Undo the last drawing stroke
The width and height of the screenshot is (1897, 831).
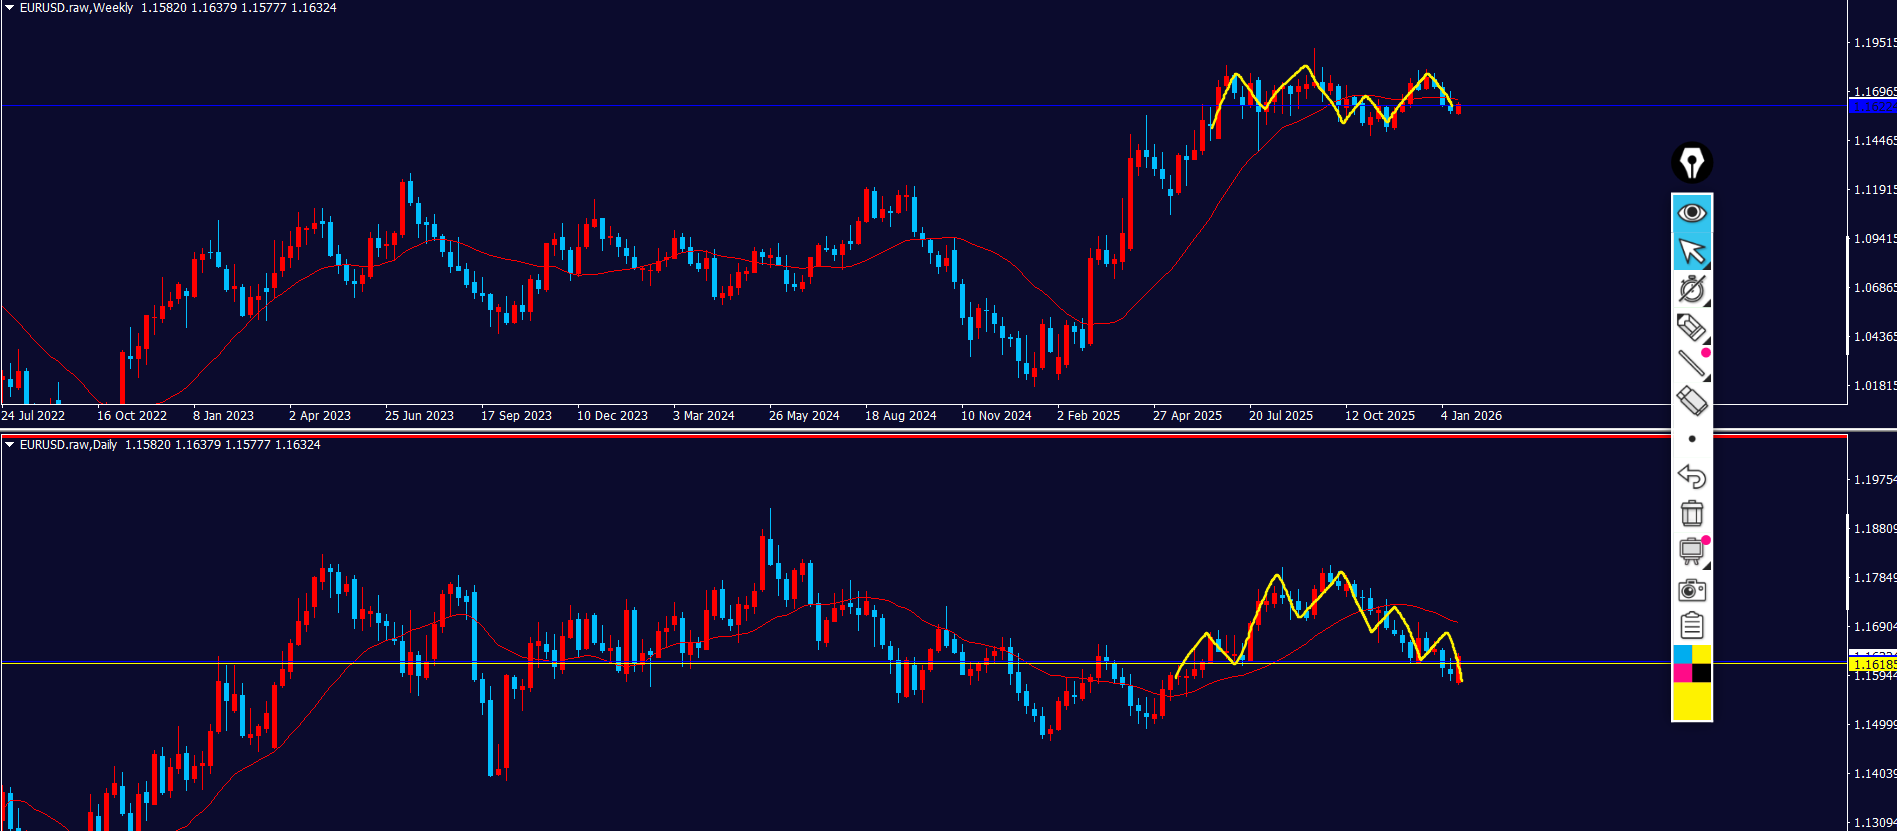[1691, 476]
